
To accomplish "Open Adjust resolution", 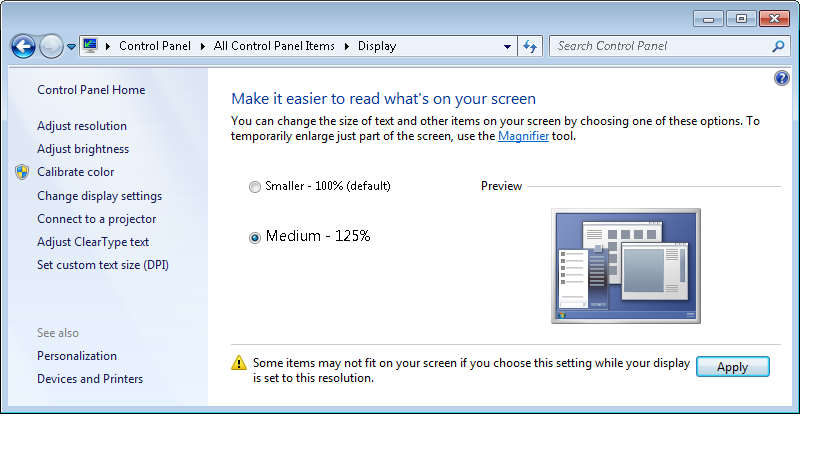I will coord(81,126).
